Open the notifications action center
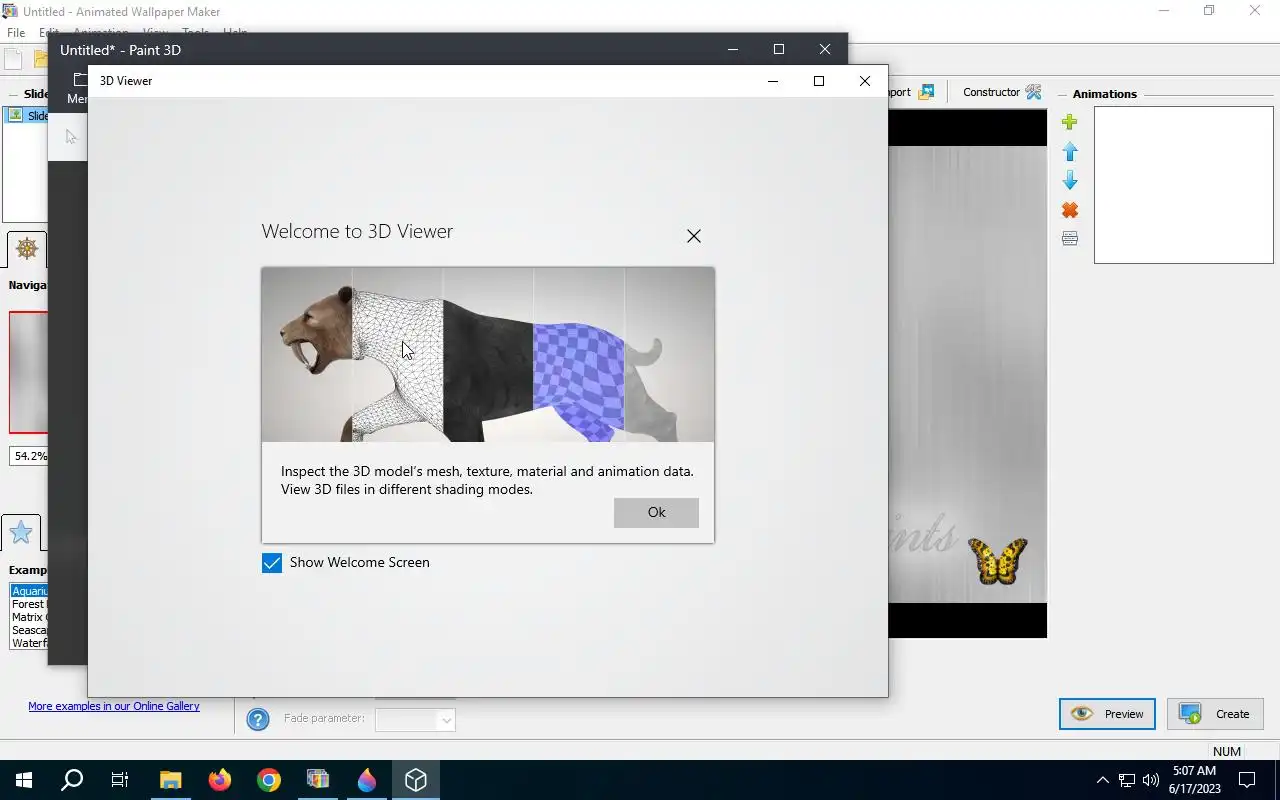Viewport: 1280px width, 800px height. pos(1247,780)
